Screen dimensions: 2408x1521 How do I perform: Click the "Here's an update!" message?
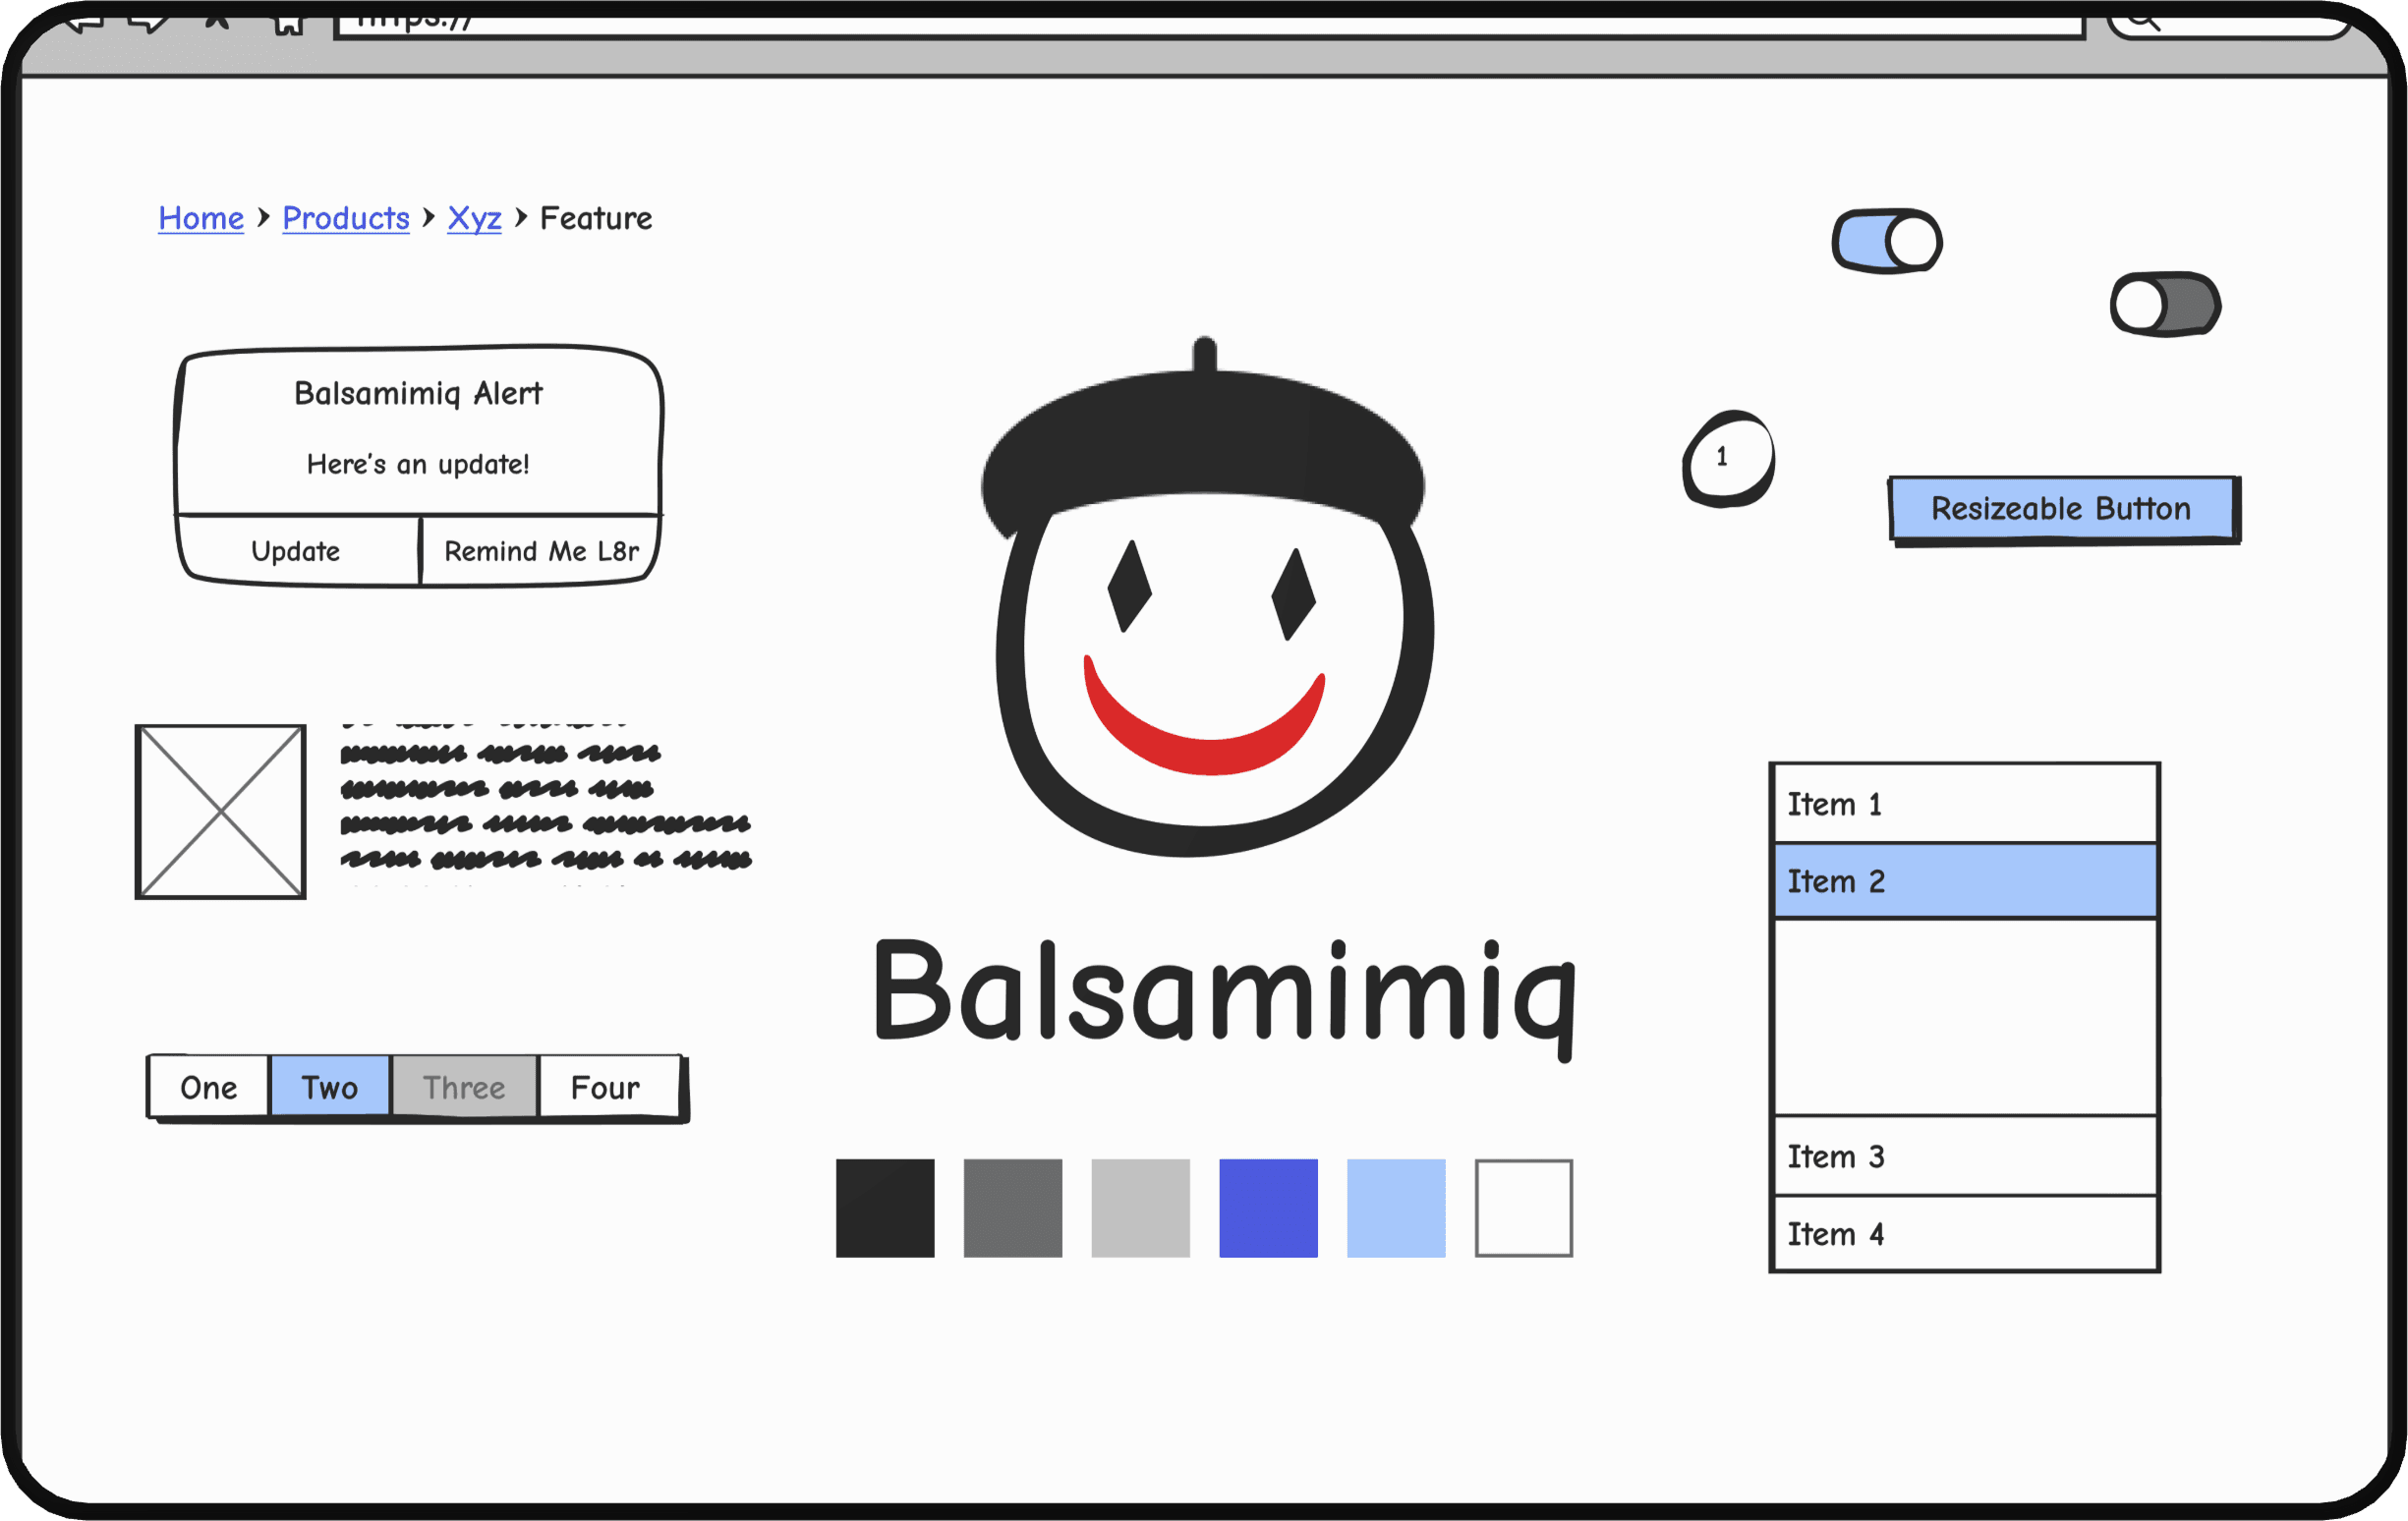(x=418, y=464)
